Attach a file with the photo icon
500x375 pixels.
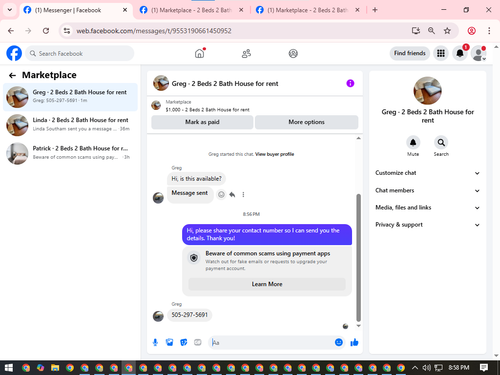pos(169,342)
